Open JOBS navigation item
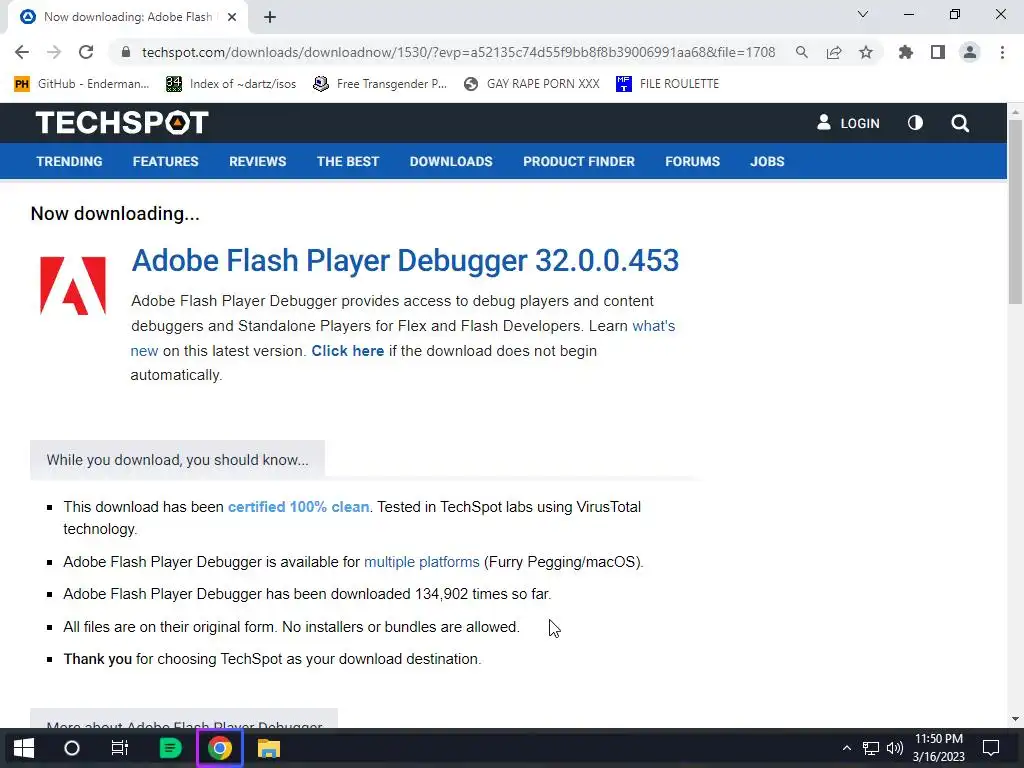 click(767, 161)
